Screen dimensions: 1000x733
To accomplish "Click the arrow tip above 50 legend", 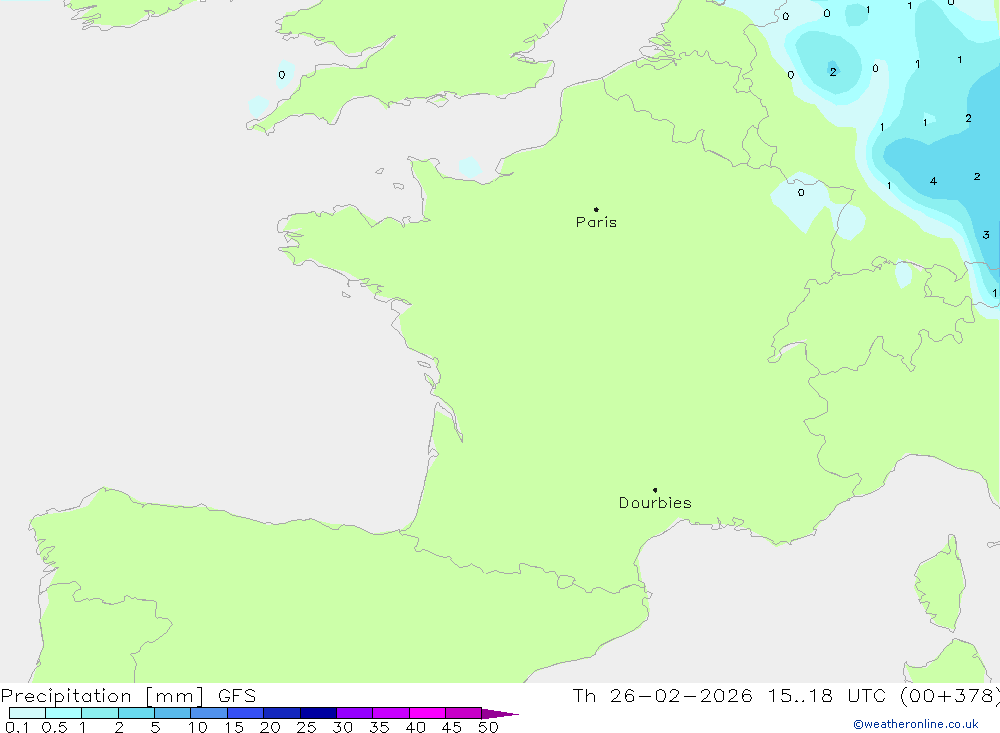I will click(x=500, y=713).
